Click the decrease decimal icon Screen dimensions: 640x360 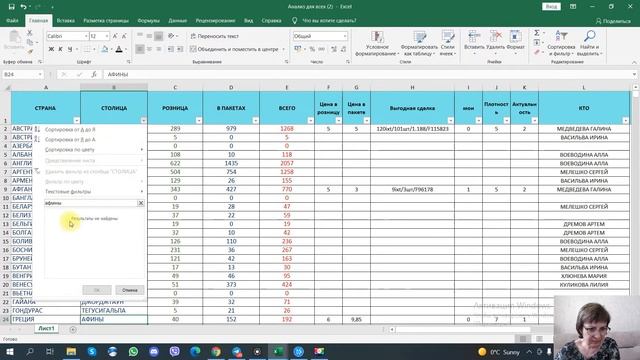point(344,49)
